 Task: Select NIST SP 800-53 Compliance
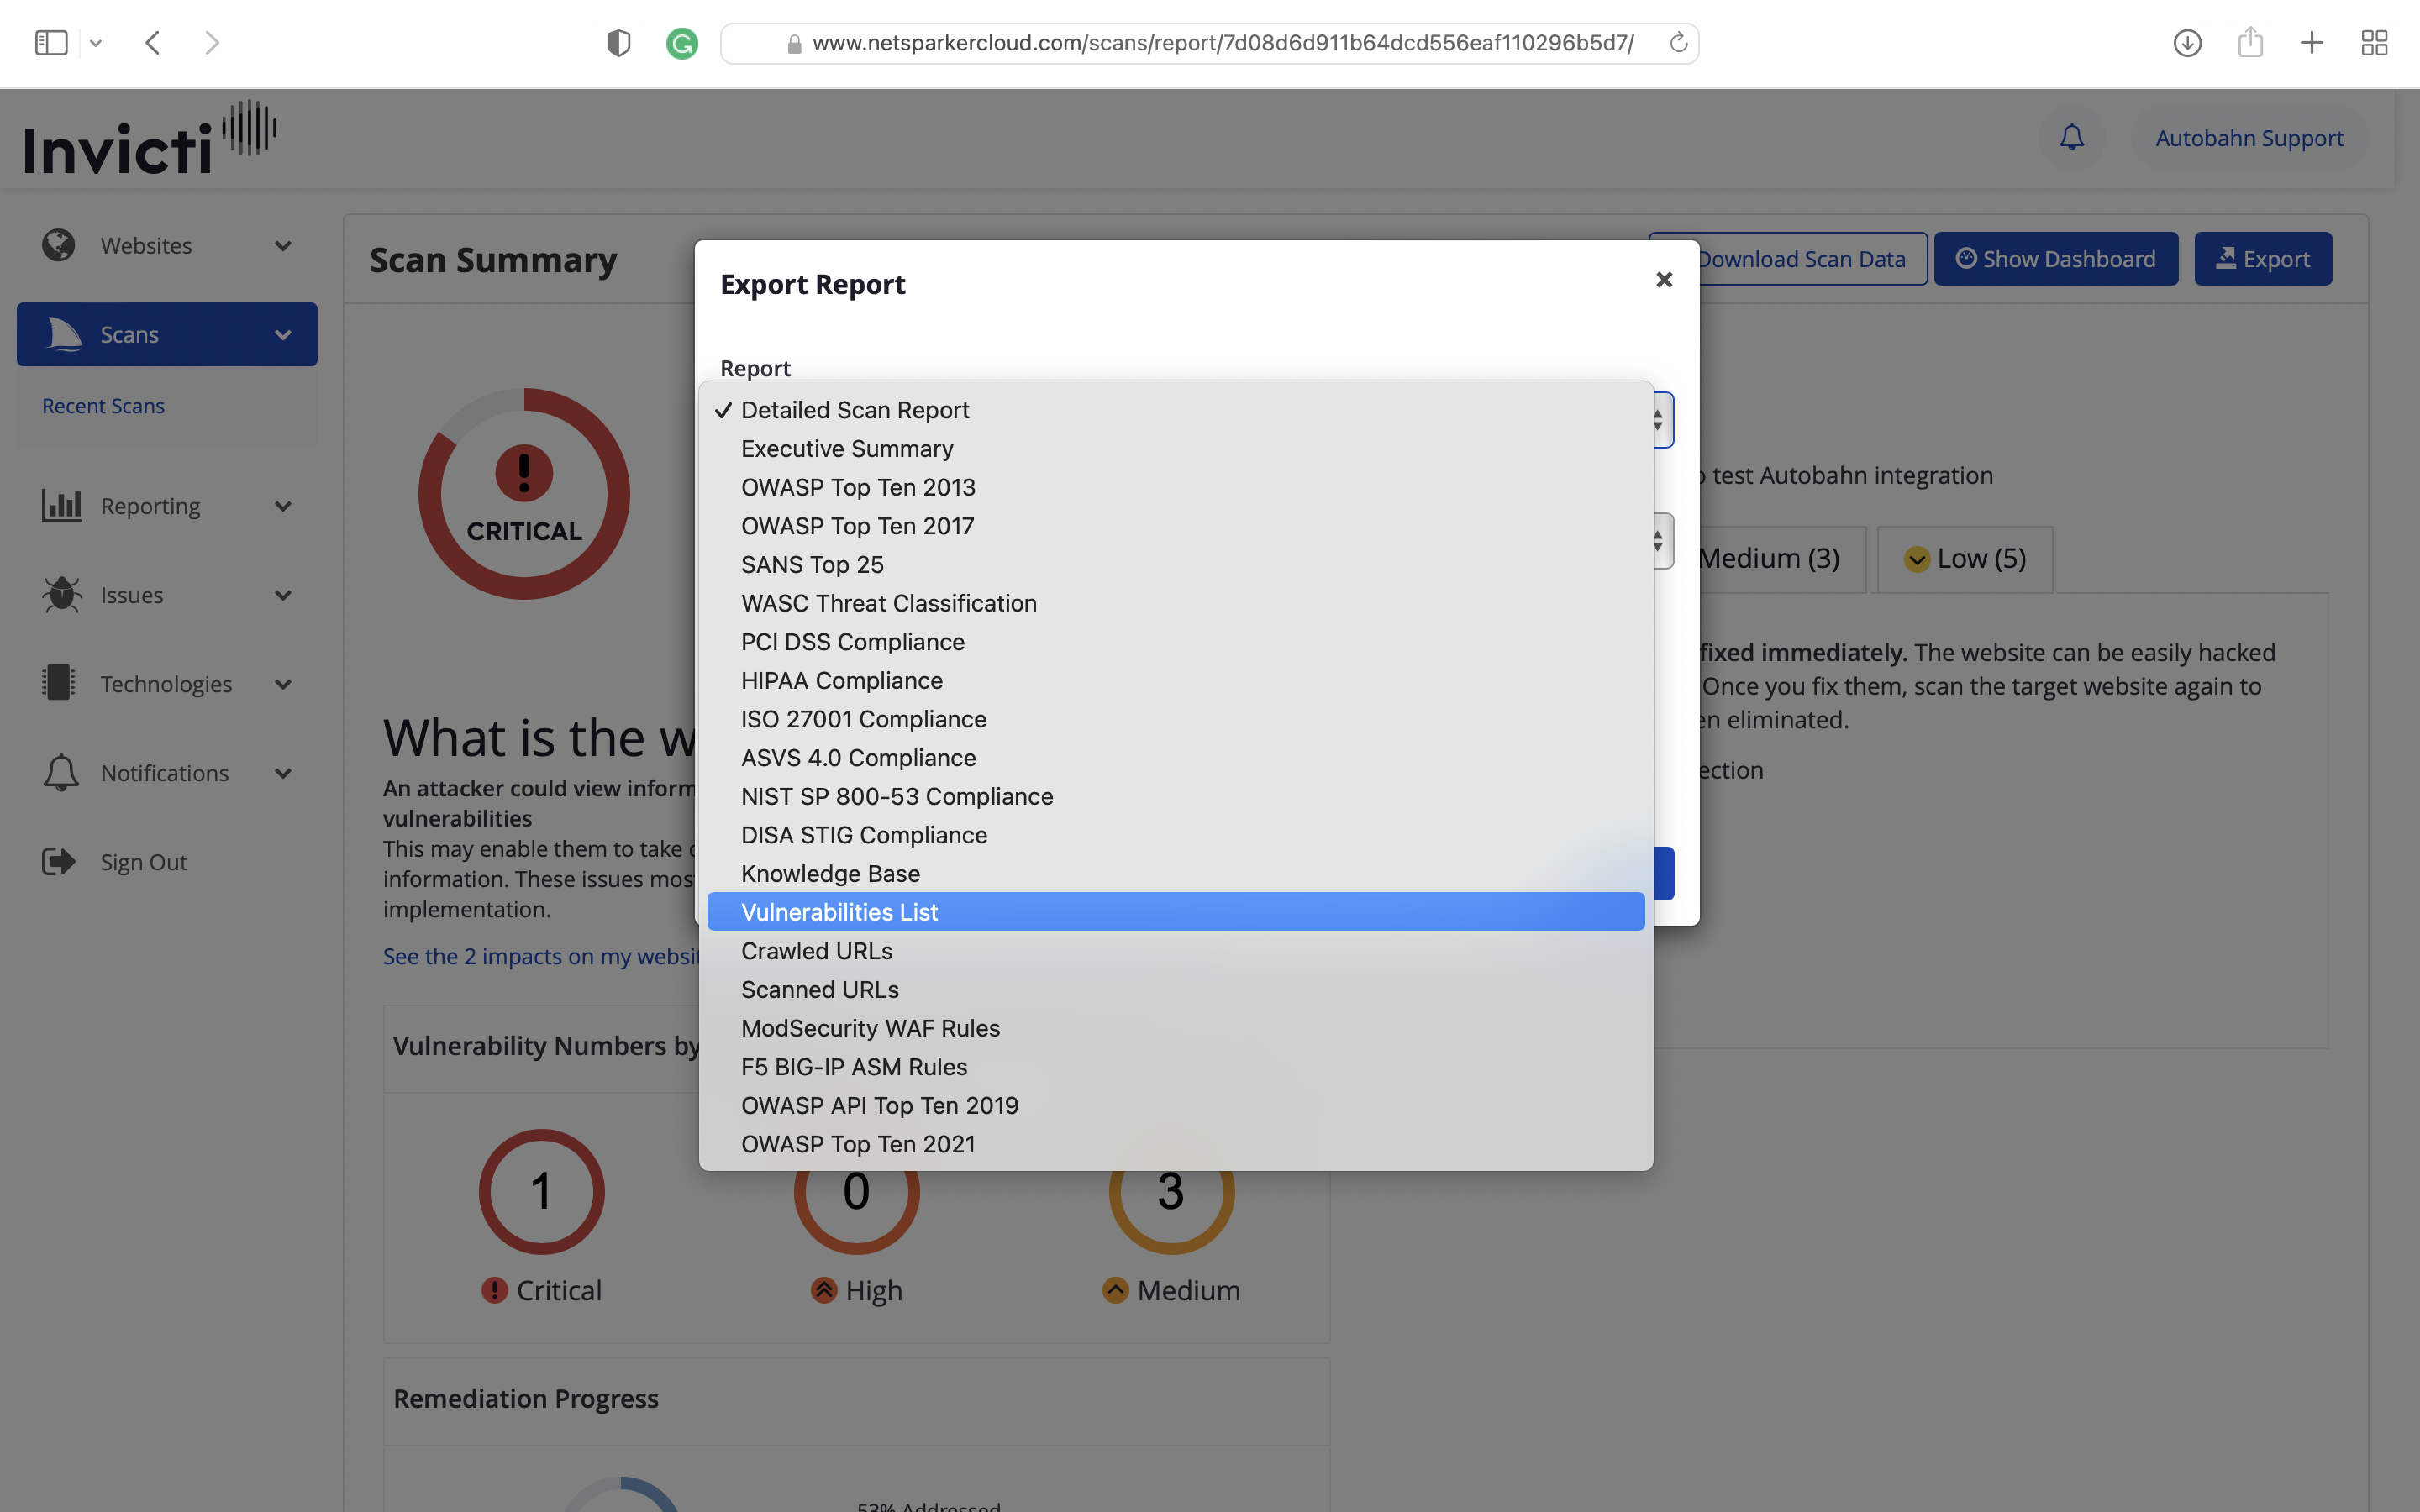(x=1176, y=797)
